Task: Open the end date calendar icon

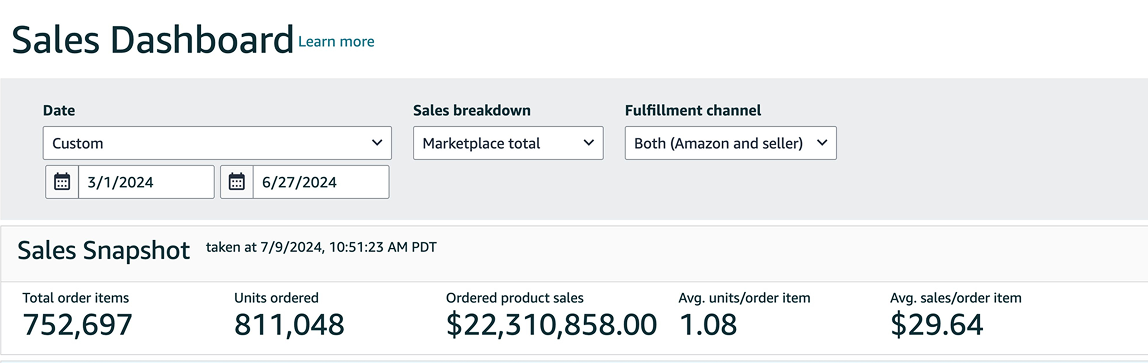Action: coord(236,182)
